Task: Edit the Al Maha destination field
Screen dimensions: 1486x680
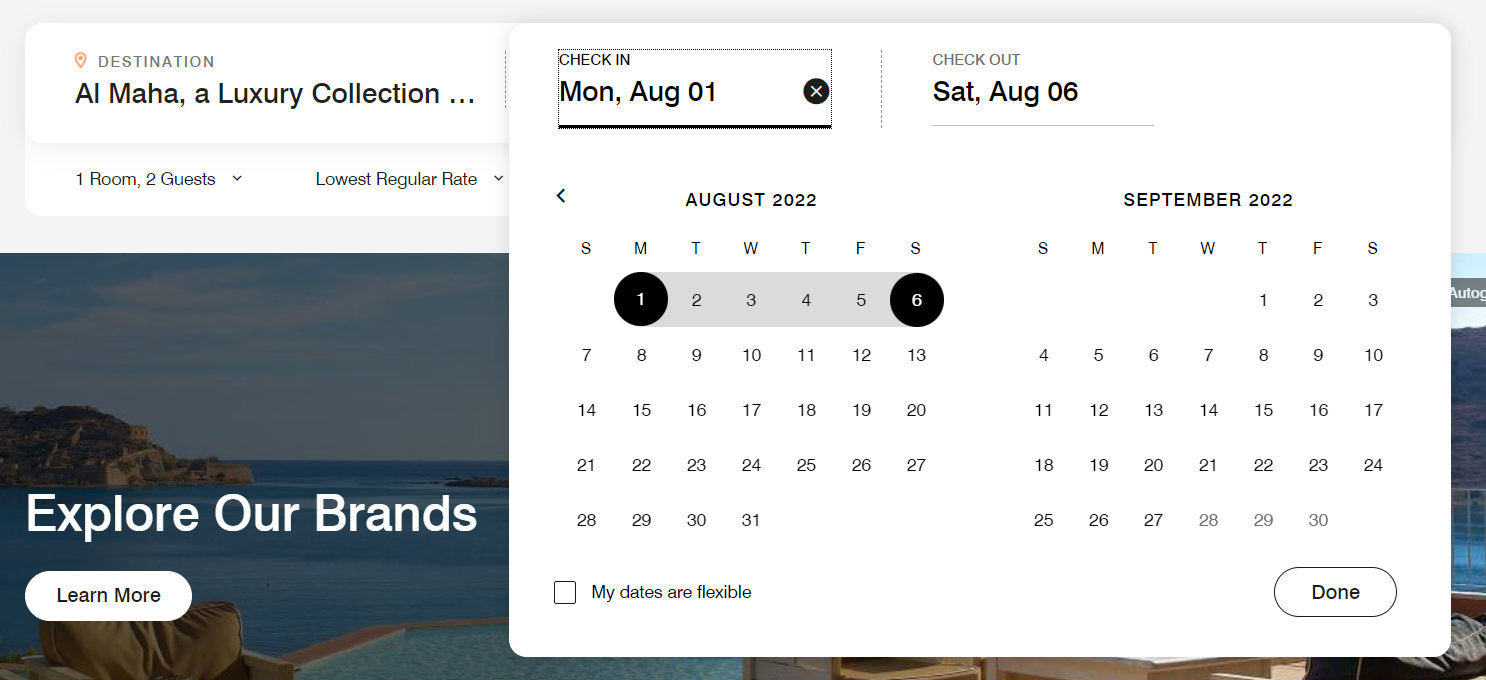Action: coord(275,94)
